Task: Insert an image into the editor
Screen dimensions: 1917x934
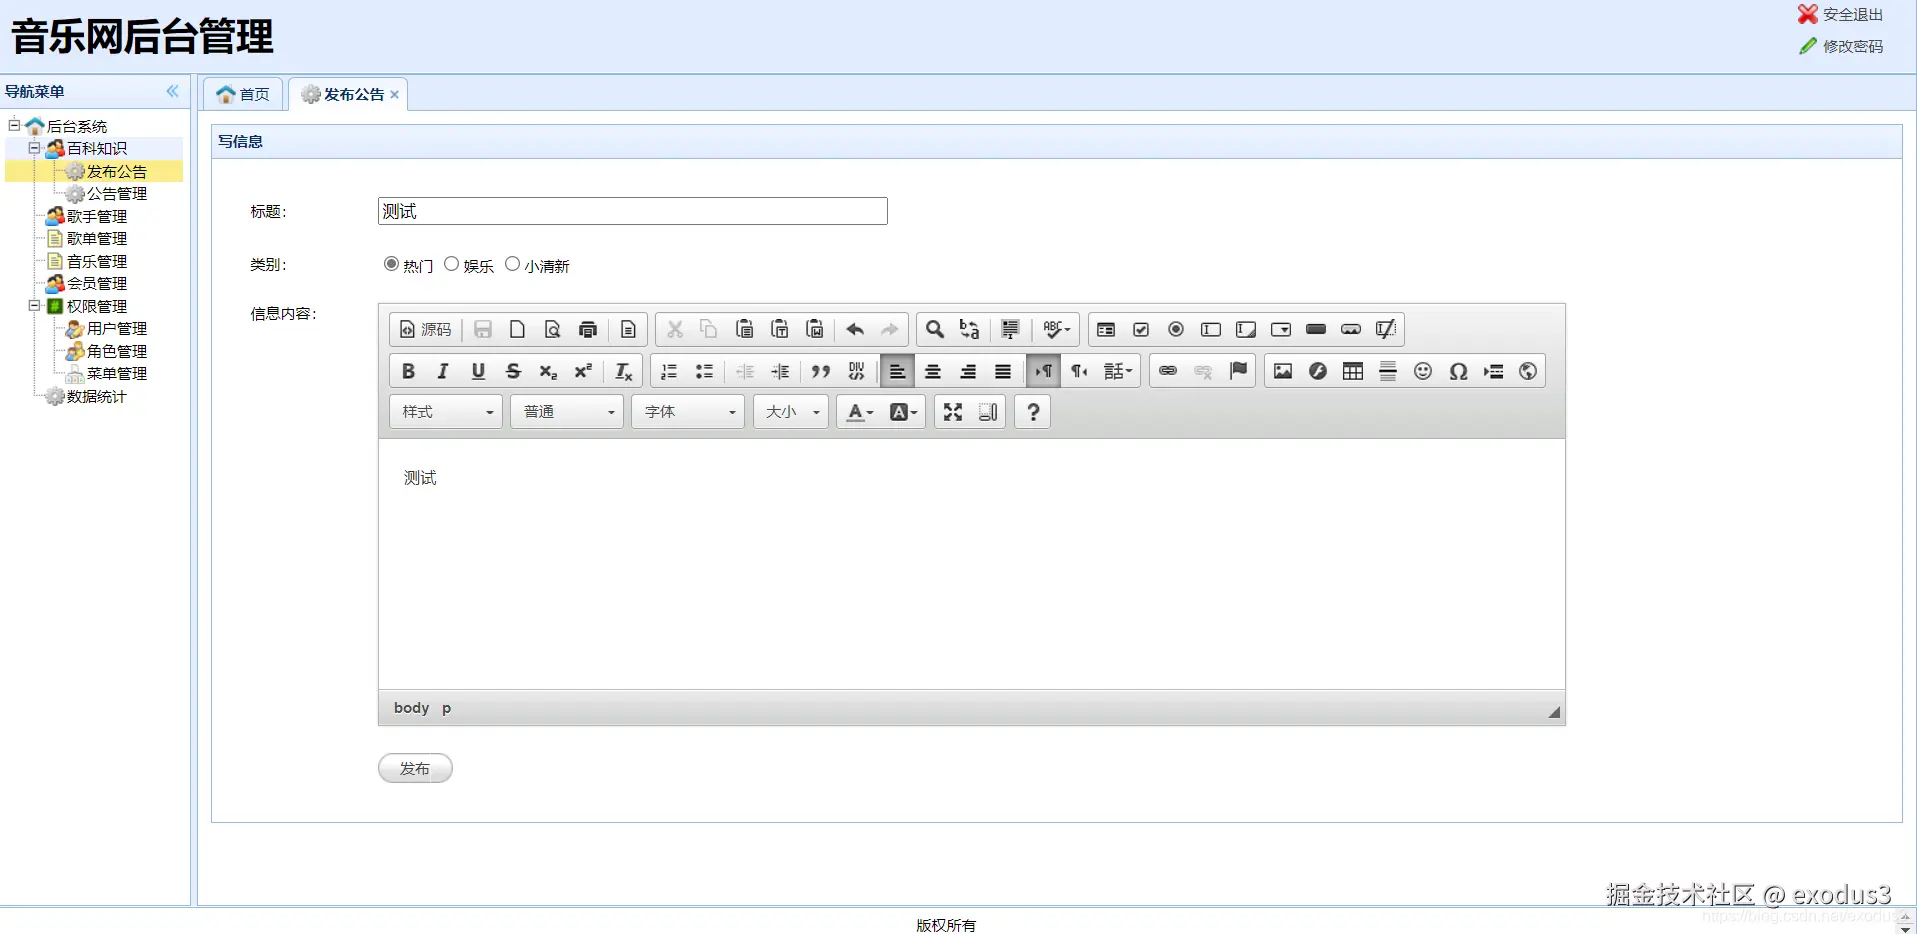Action: tap(1283, 371)
